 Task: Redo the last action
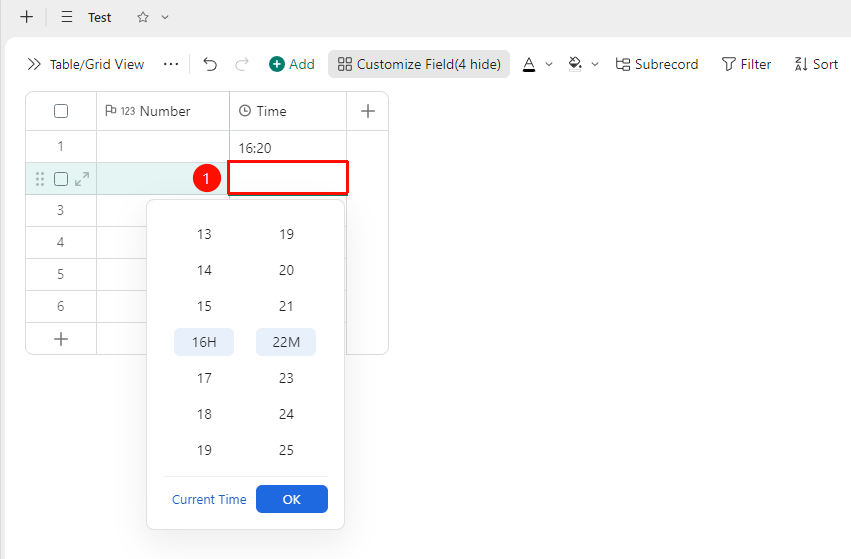pyautogui.click(x=242, y=64)
